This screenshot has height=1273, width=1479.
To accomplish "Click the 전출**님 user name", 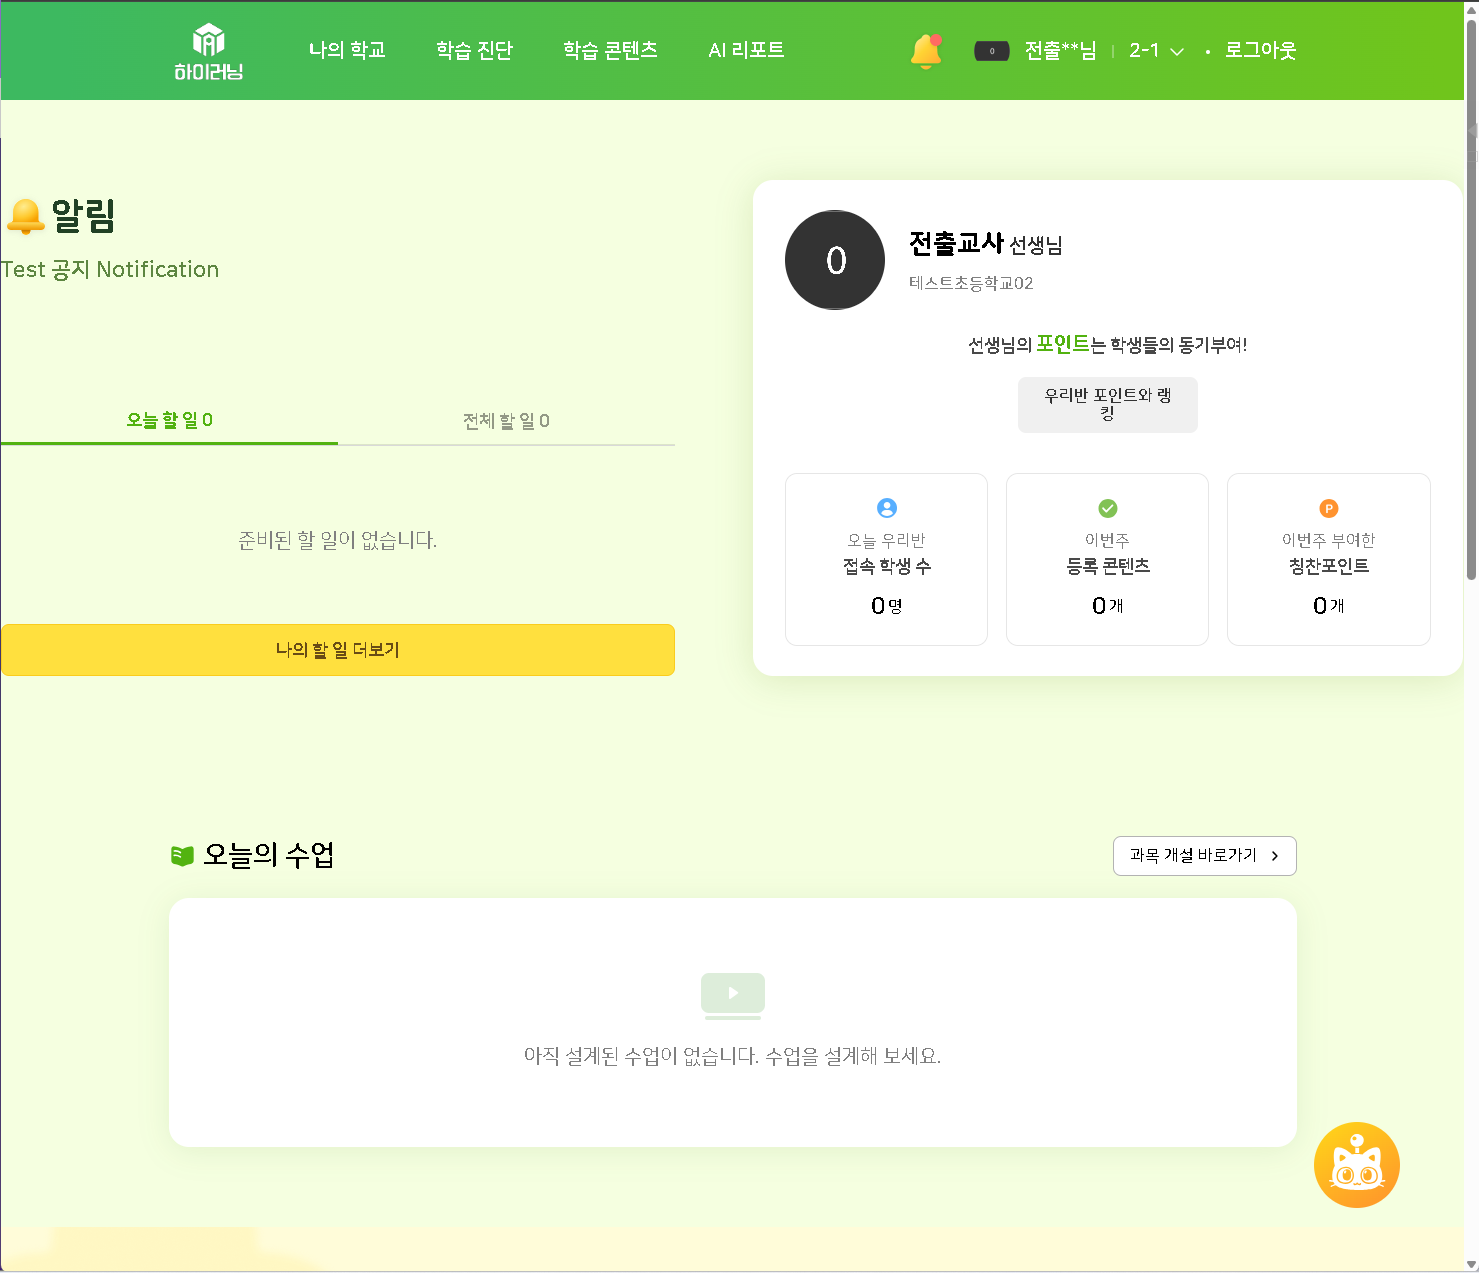I will click(1060, 51).
